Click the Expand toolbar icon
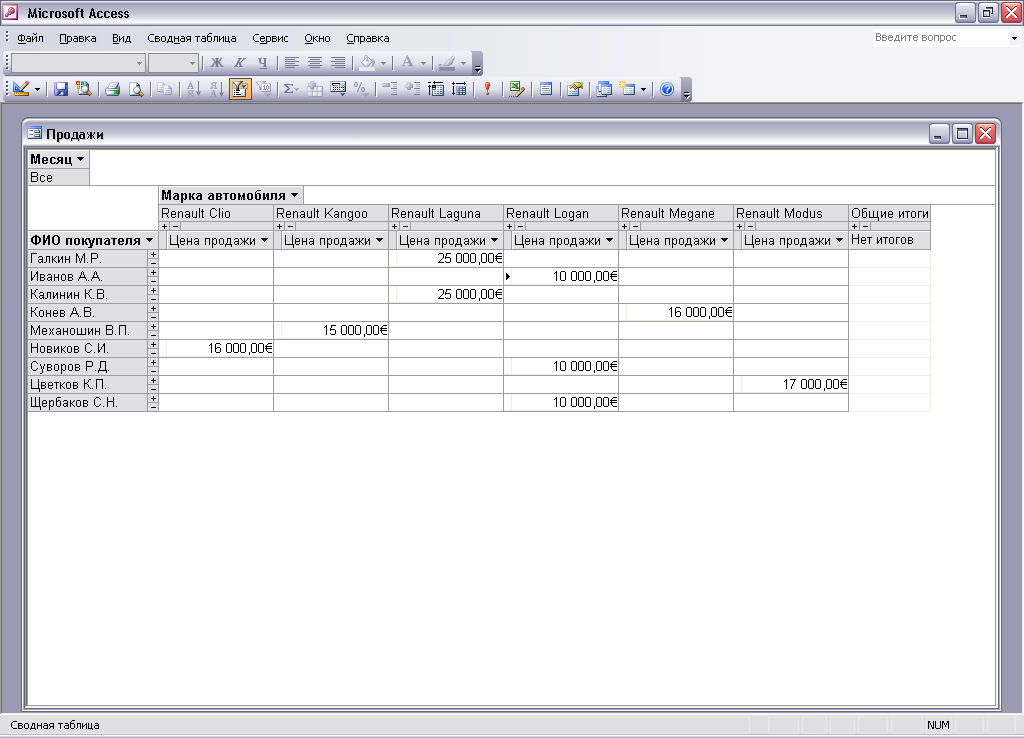The height and width of the screenshot is (738, 1024). (x=413, y=89)
